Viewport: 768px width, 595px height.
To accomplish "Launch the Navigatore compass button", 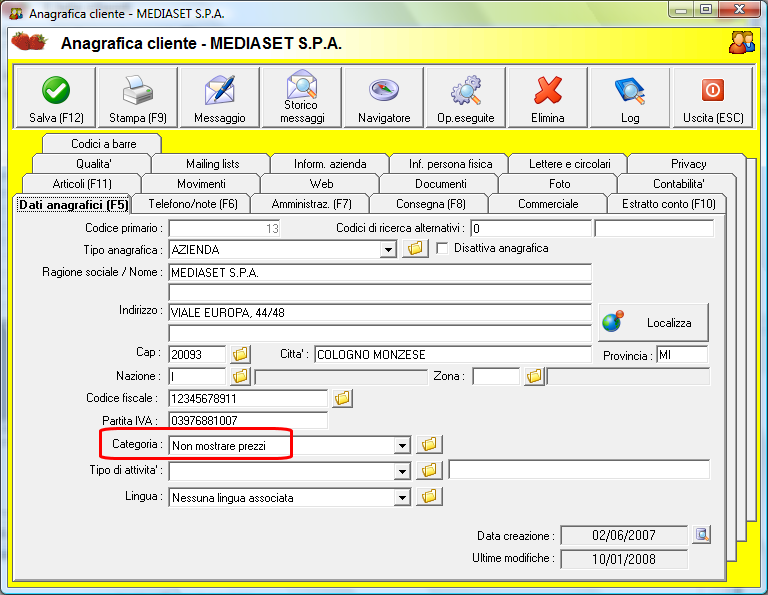I will coord(384,97).
